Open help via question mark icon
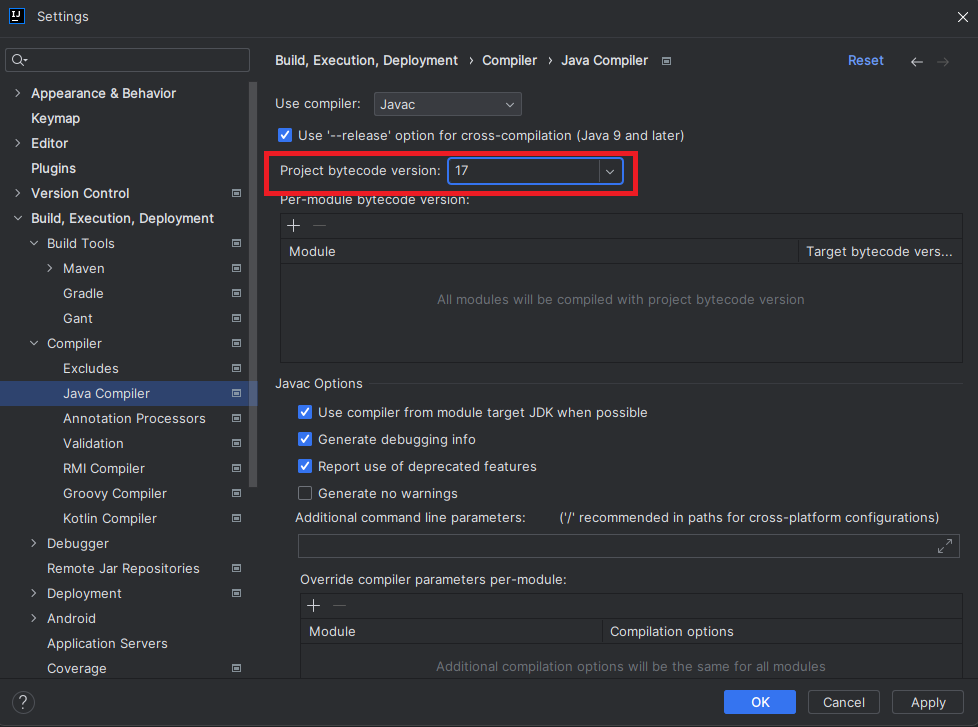The image size is (978, 727). point(23,703)
